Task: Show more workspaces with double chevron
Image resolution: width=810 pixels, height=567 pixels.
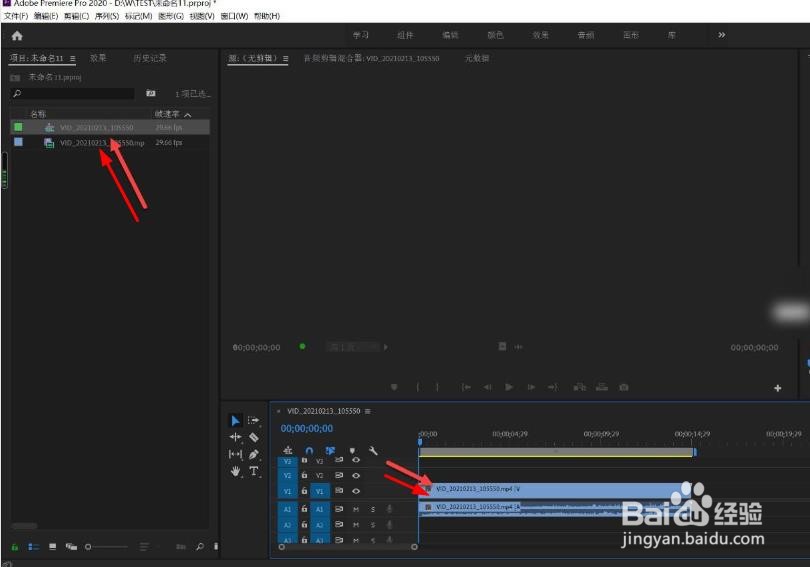Action: (x=721, y=35)
